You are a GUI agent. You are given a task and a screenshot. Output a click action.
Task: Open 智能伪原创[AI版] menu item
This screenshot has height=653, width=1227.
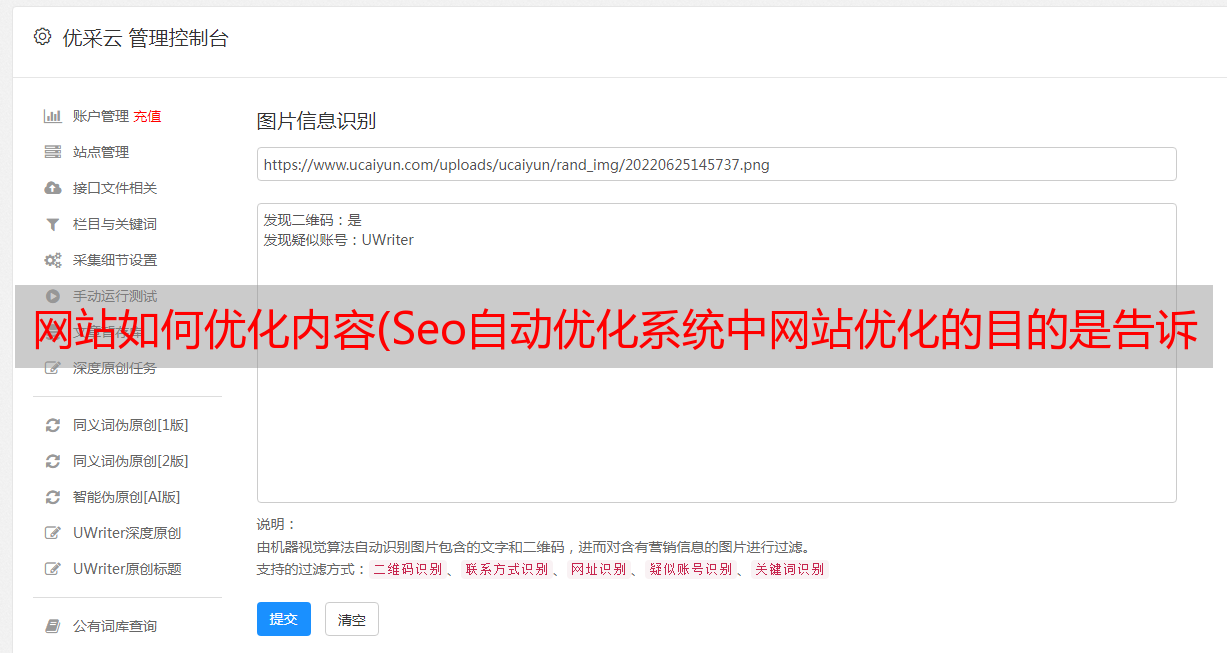pos(126,497)
